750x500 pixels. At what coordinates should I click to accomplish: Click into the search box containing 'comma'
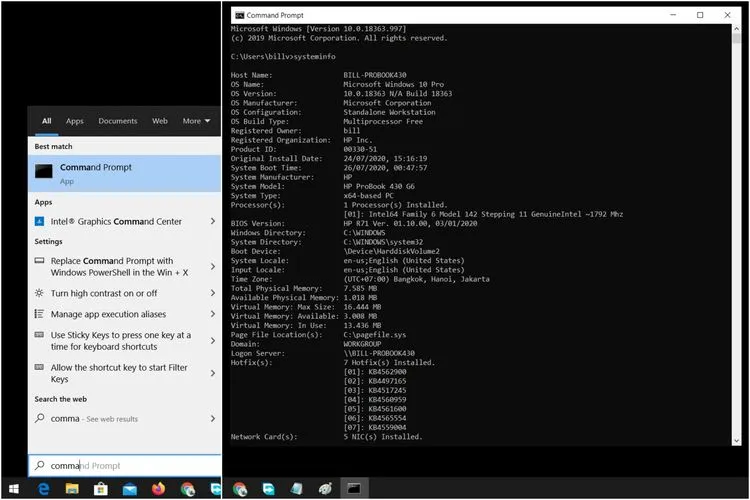tap(124, 465)
